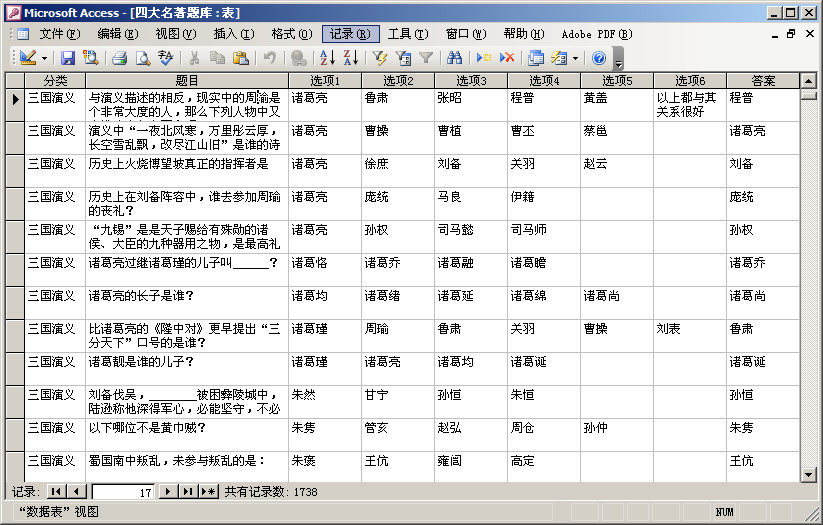The width and height of the screenshot is (823, 525).
Task: Open the 窗口(W) menu
Action: click(x=466, y=34)
